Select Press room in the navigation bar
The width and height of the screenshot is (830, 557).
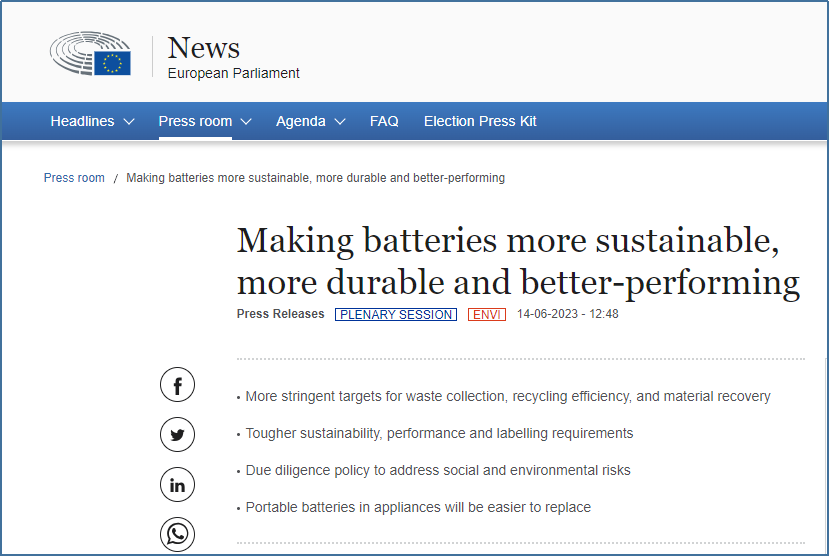195,121
